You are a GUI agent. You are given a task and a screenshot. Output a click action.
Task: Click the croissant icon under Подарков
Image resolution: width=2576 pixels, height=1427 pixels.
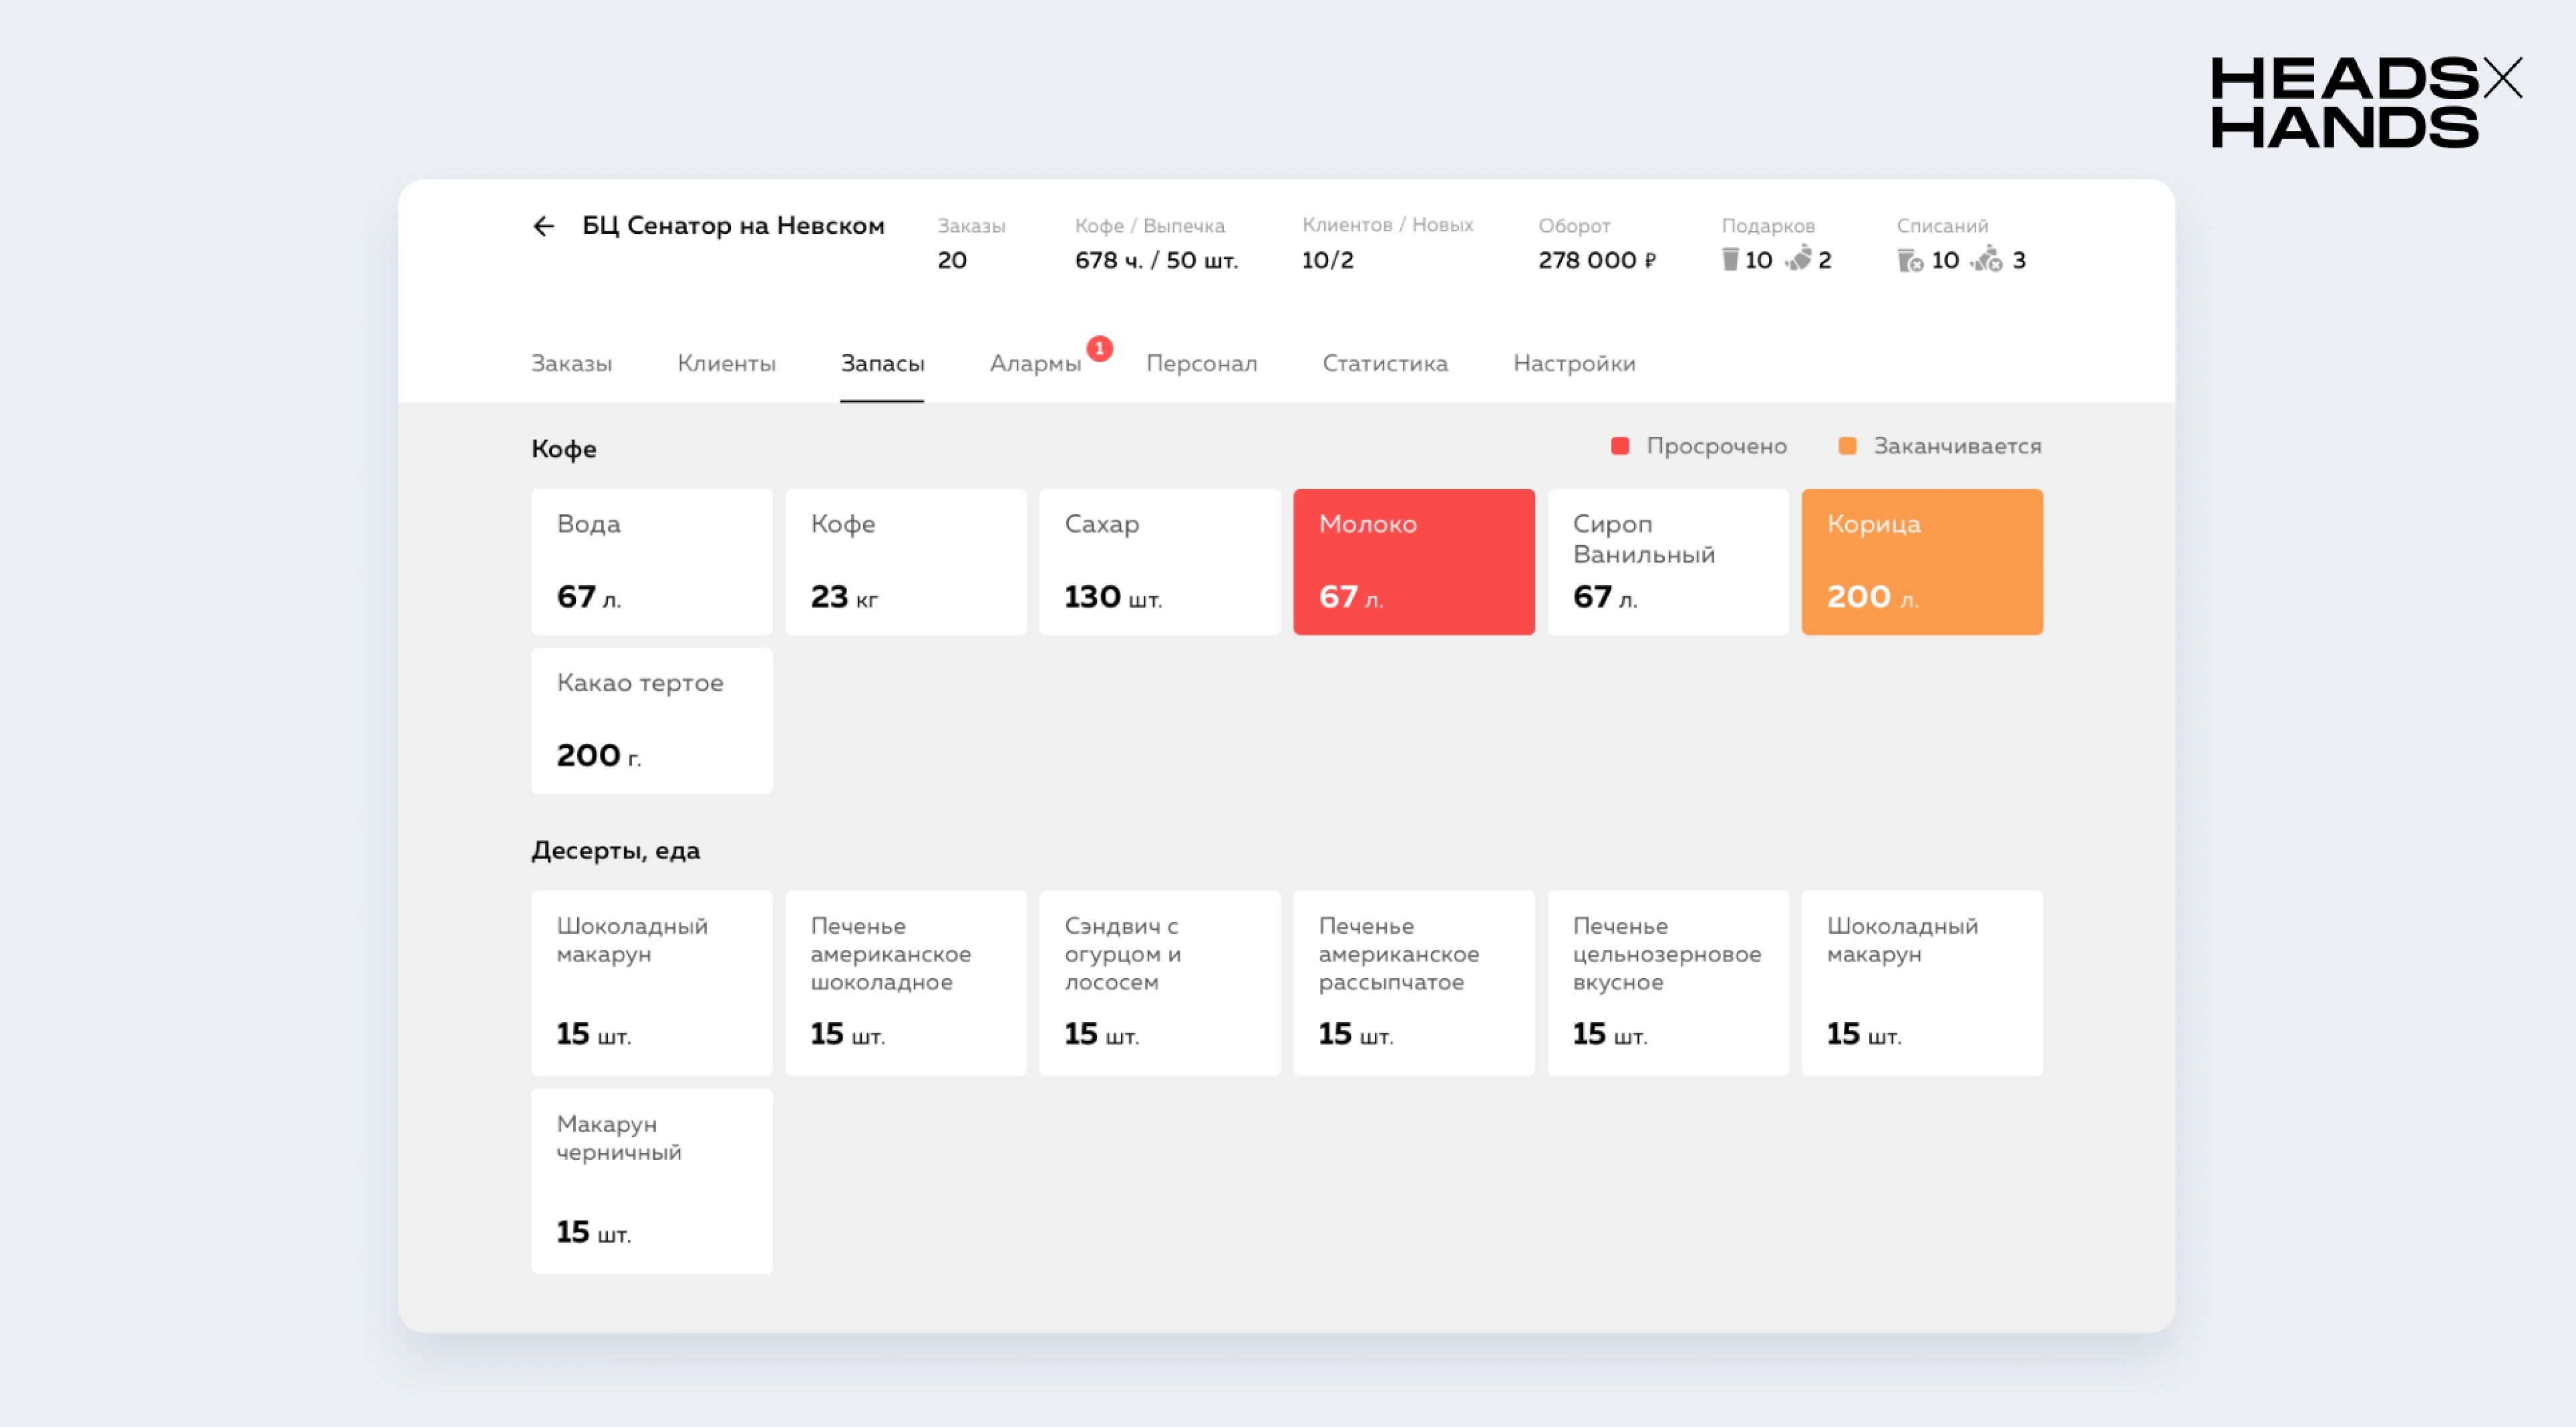pyautogui.click(x=1799, y=258)
